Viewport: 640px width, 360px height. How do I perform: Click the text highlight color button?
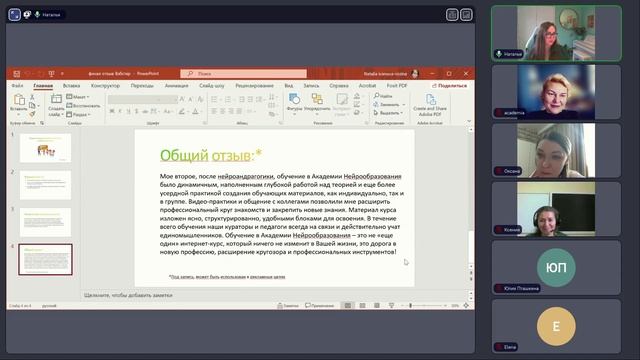click(182, 111)
